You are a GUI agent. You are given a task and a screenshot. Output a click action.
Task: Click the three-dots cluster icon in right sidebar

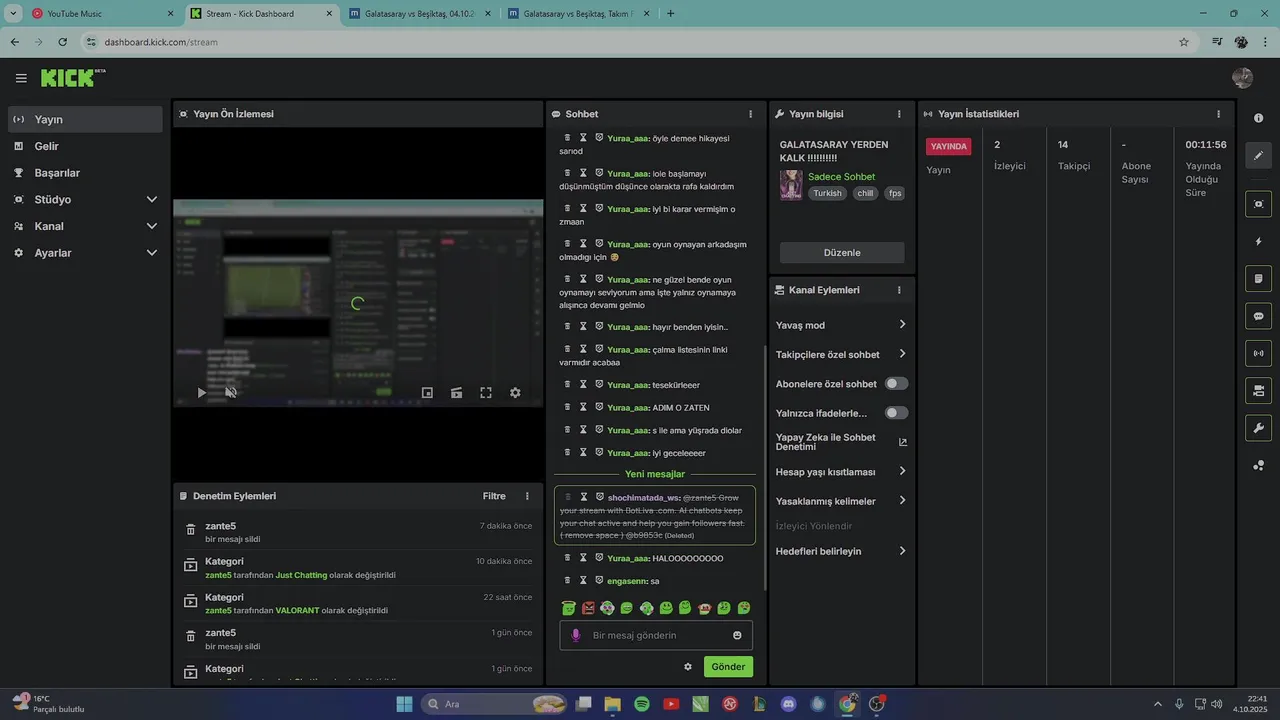pyautogui.click(x=1258, y=465)
